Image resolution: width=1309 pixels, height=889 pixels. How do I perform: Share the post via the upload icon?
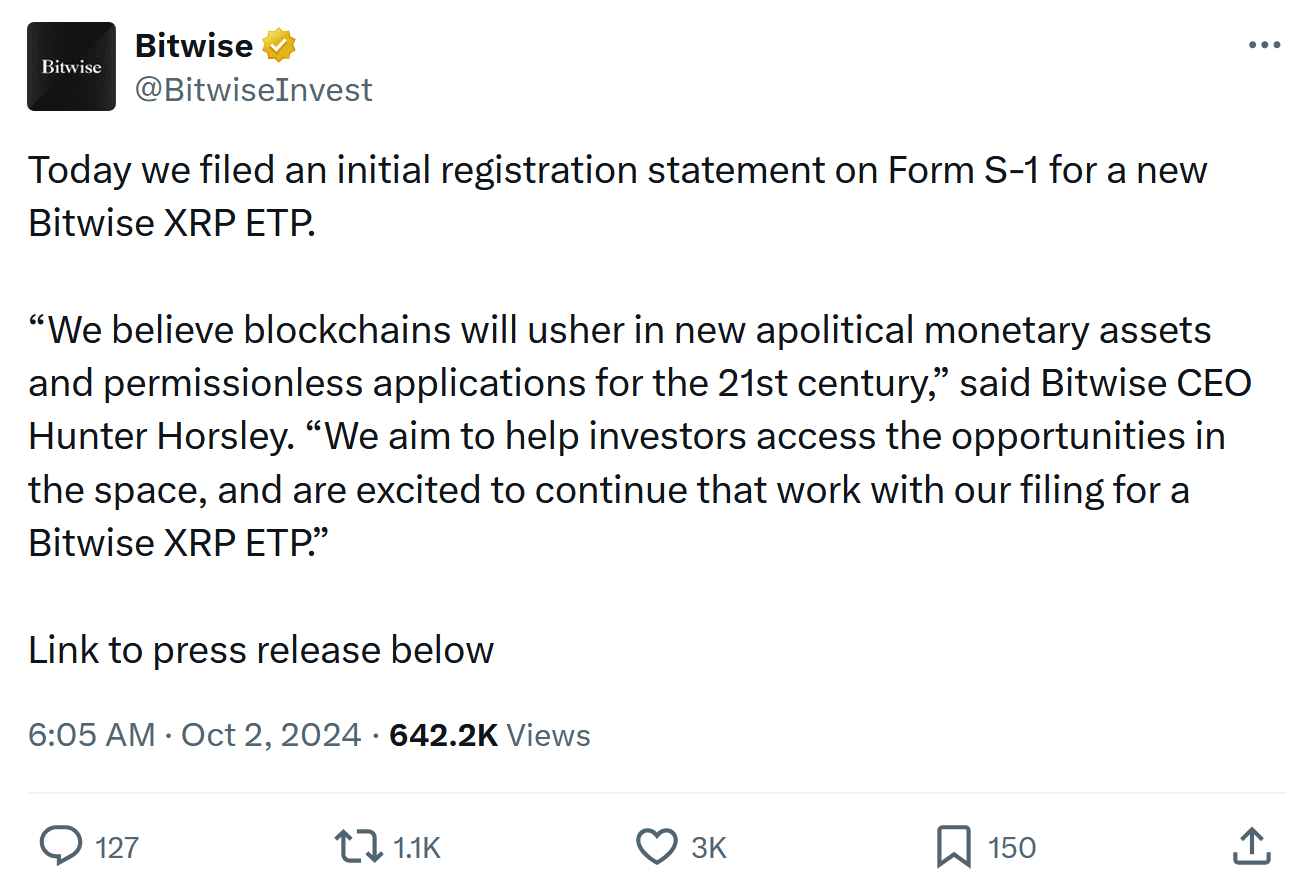(1251, 847)
